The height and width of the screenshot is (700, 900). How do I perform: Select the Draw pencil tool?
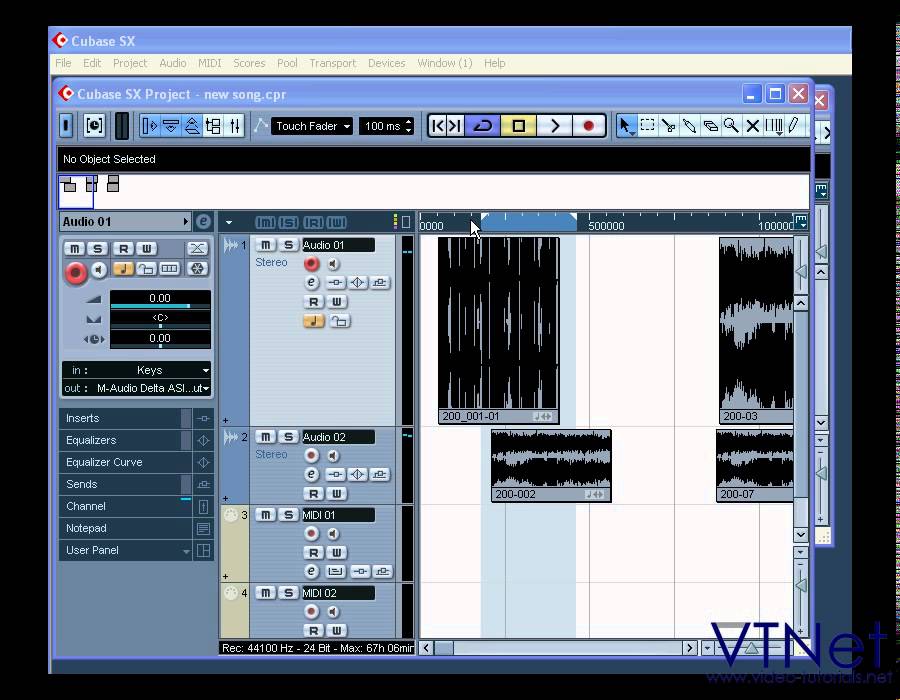(794, 126)
